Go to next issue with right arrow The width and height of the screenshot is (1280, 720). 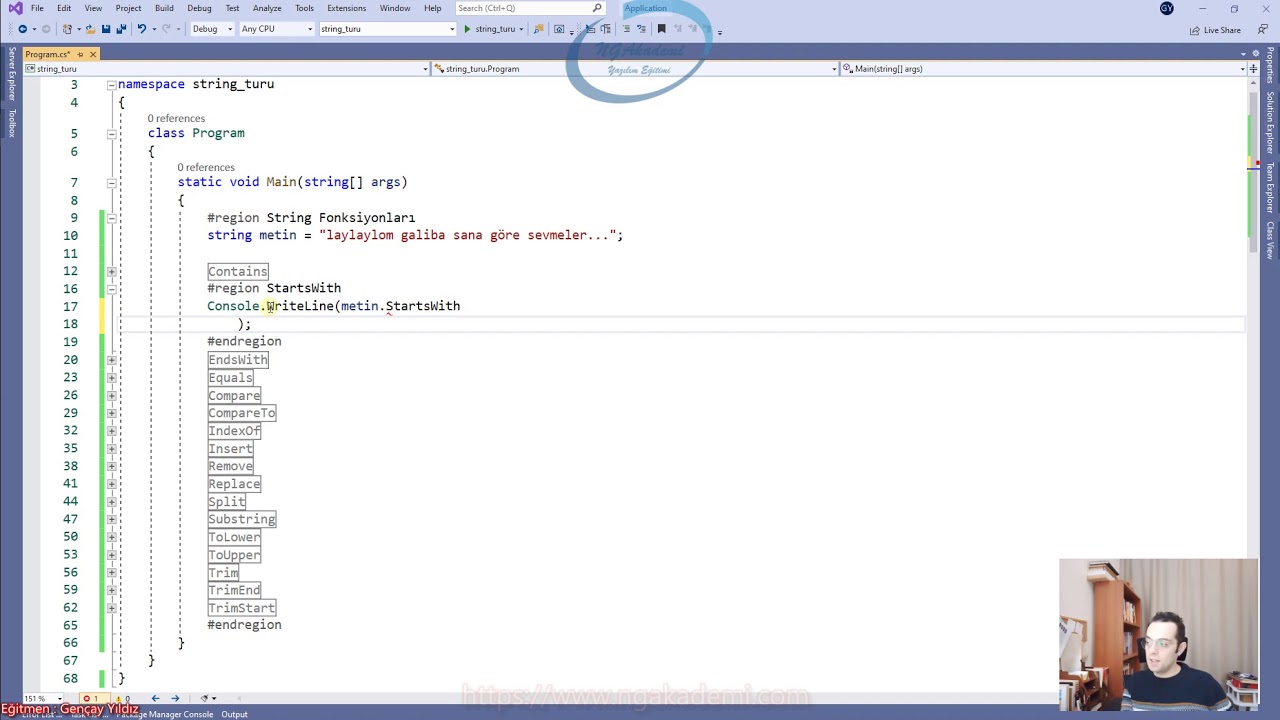[175, 698]
